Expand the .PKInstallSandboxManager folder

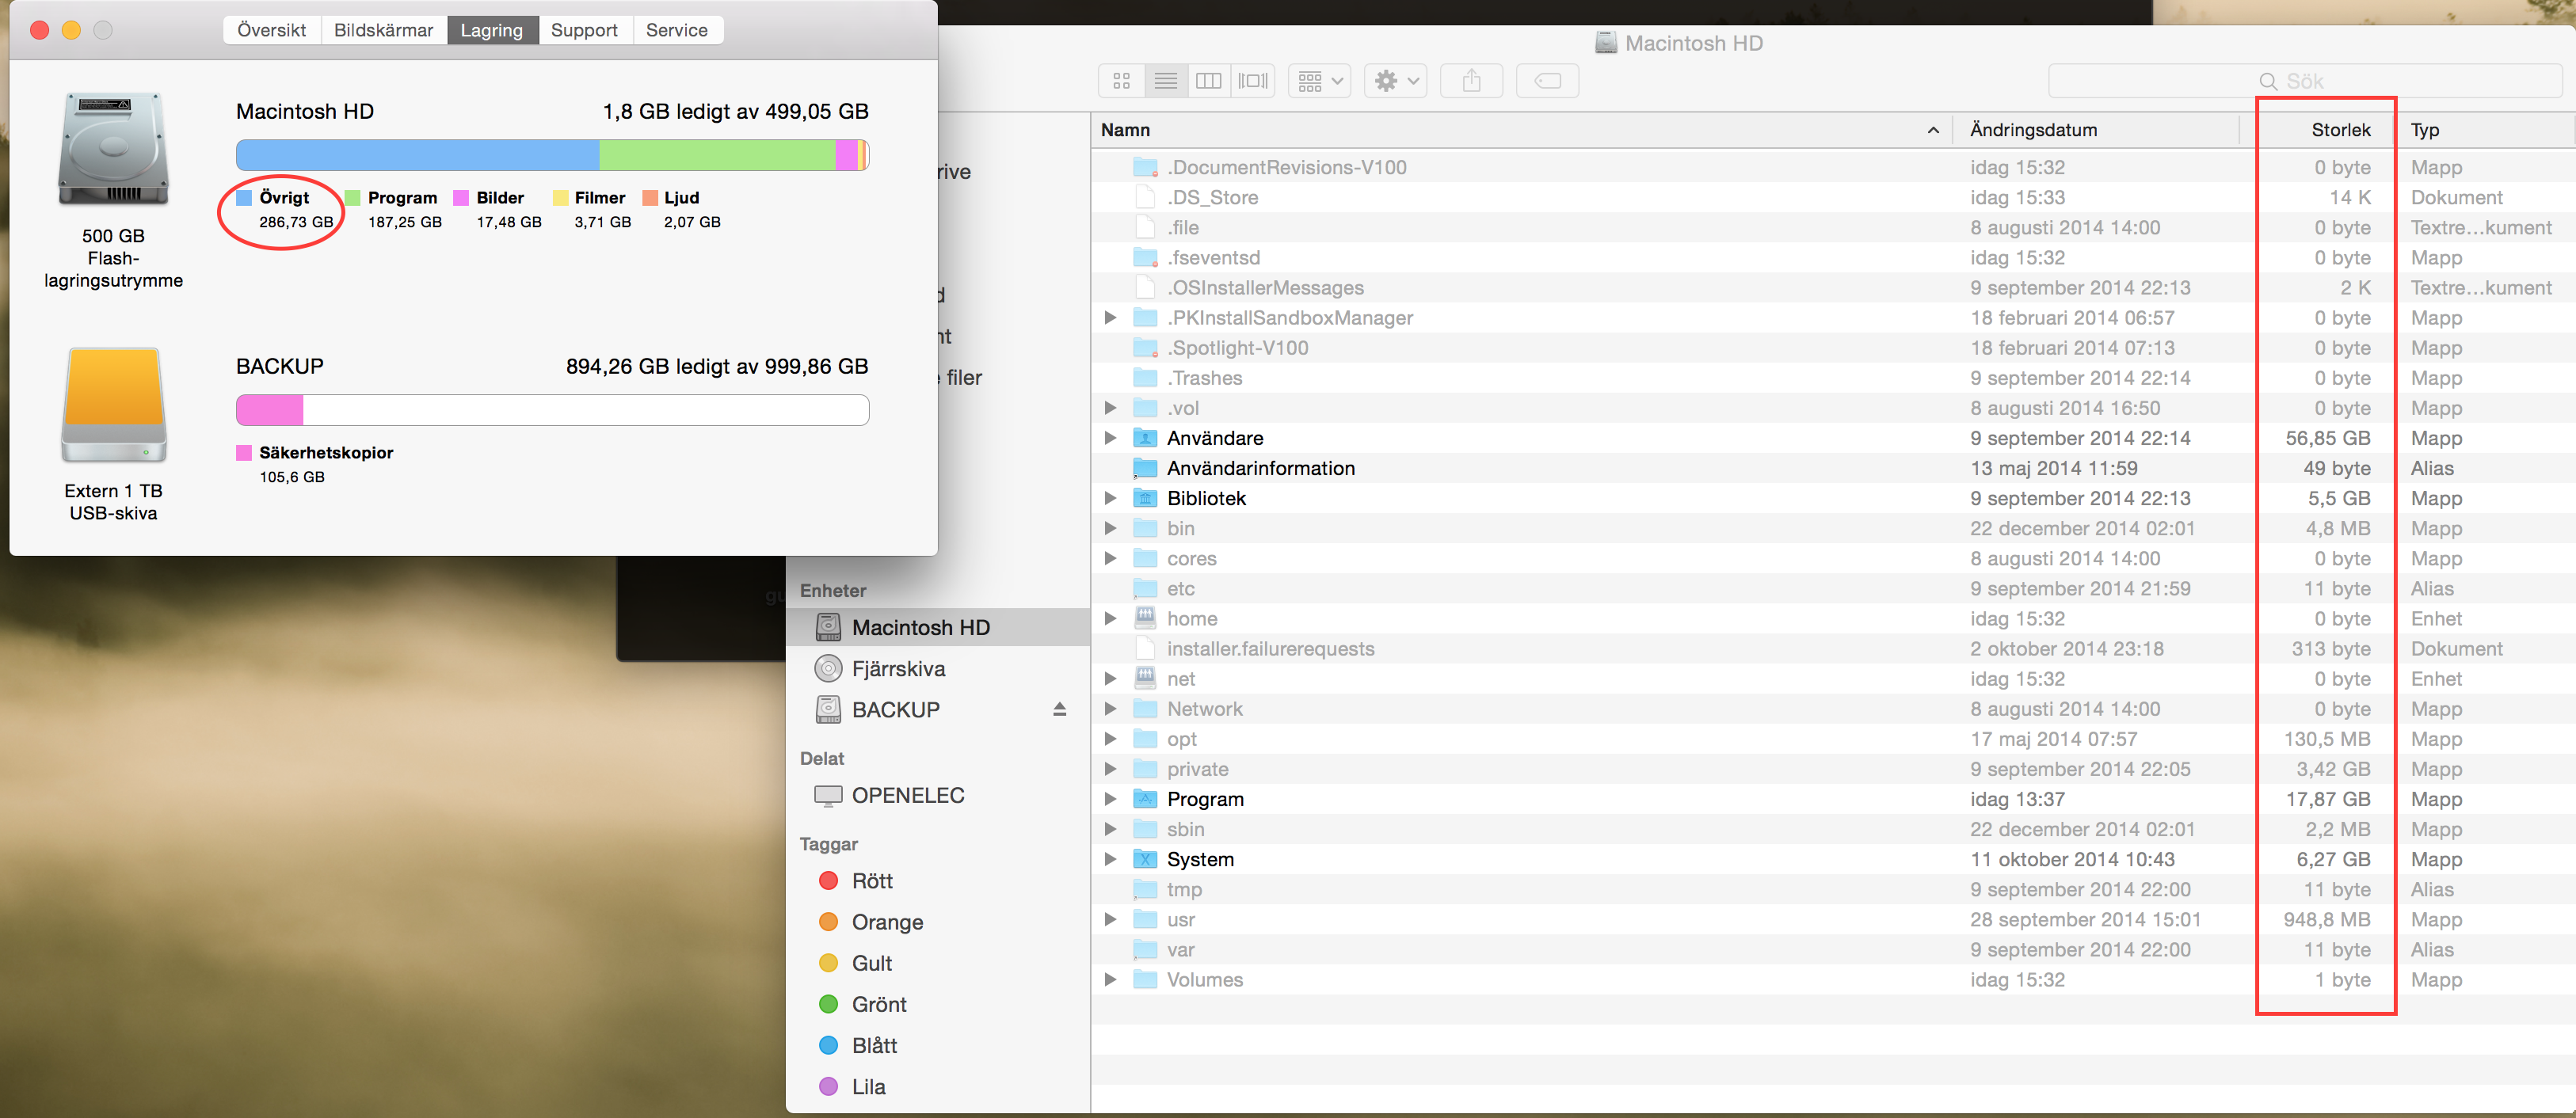[x=1110, y=318]
